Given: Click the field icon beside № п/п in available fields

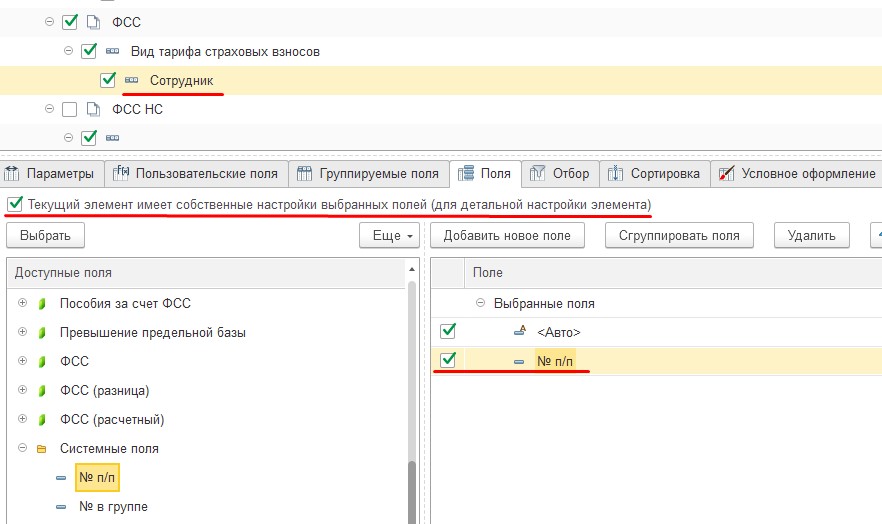Looking at the screenshot, I should 61,478.
